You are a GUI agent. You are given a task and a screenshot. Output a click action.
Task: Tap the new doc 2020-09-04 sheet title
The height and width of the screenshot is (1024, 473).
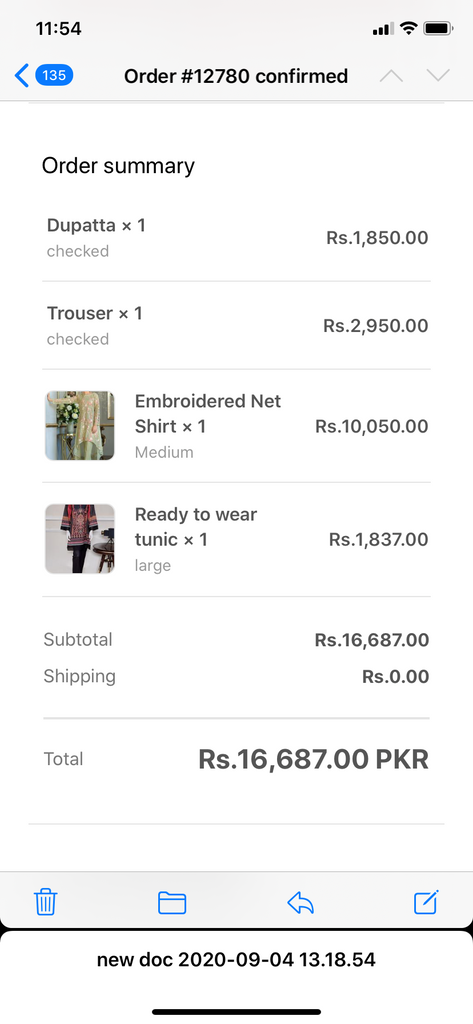tap(236, 959)
